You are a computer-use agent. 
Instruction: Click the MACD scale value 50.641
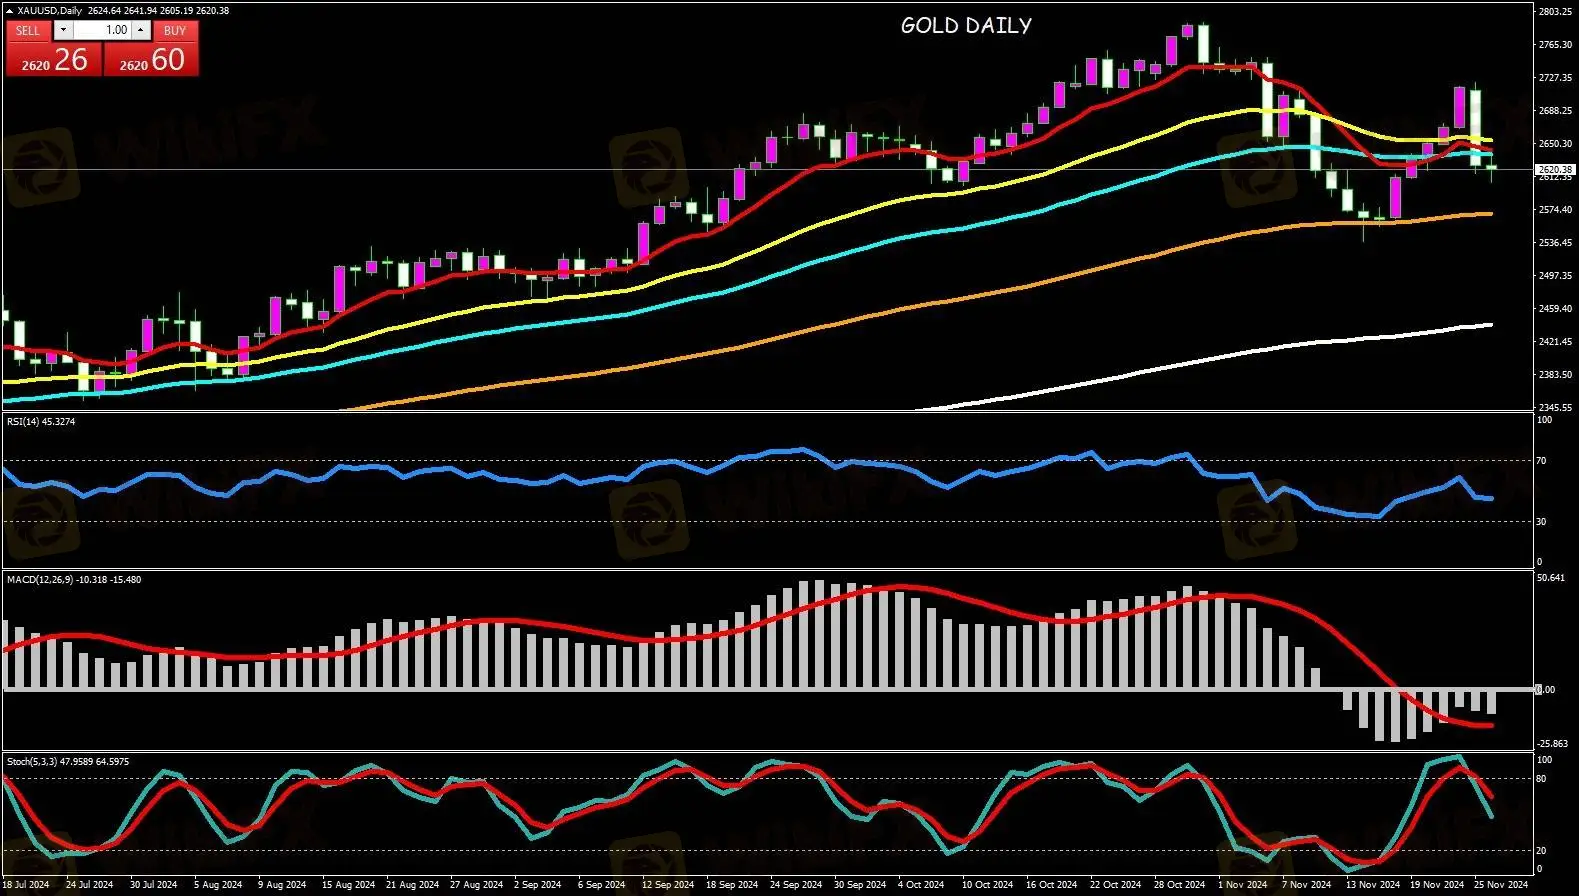[x=1551, y=578]
